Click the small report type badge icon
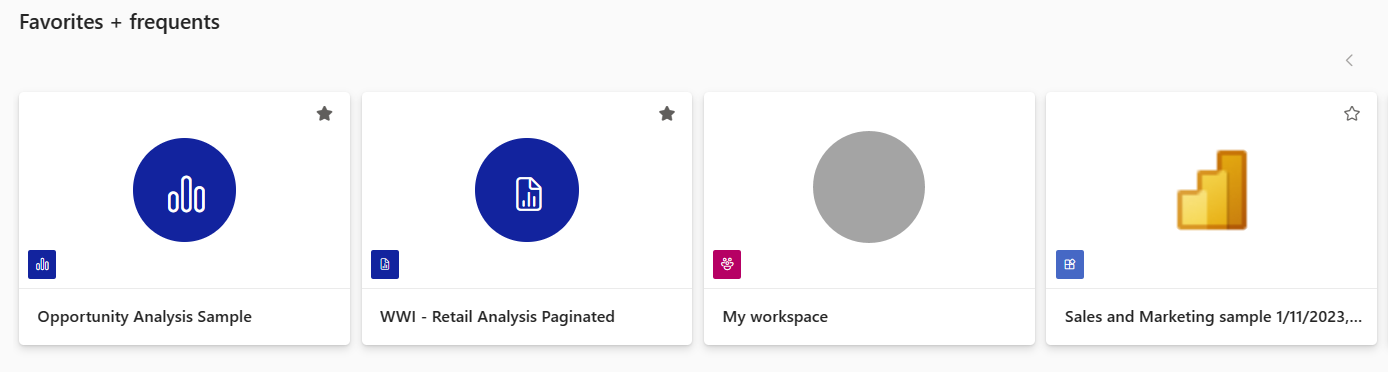This screenshot has width=1388, height=372. [x=42, y=264]
